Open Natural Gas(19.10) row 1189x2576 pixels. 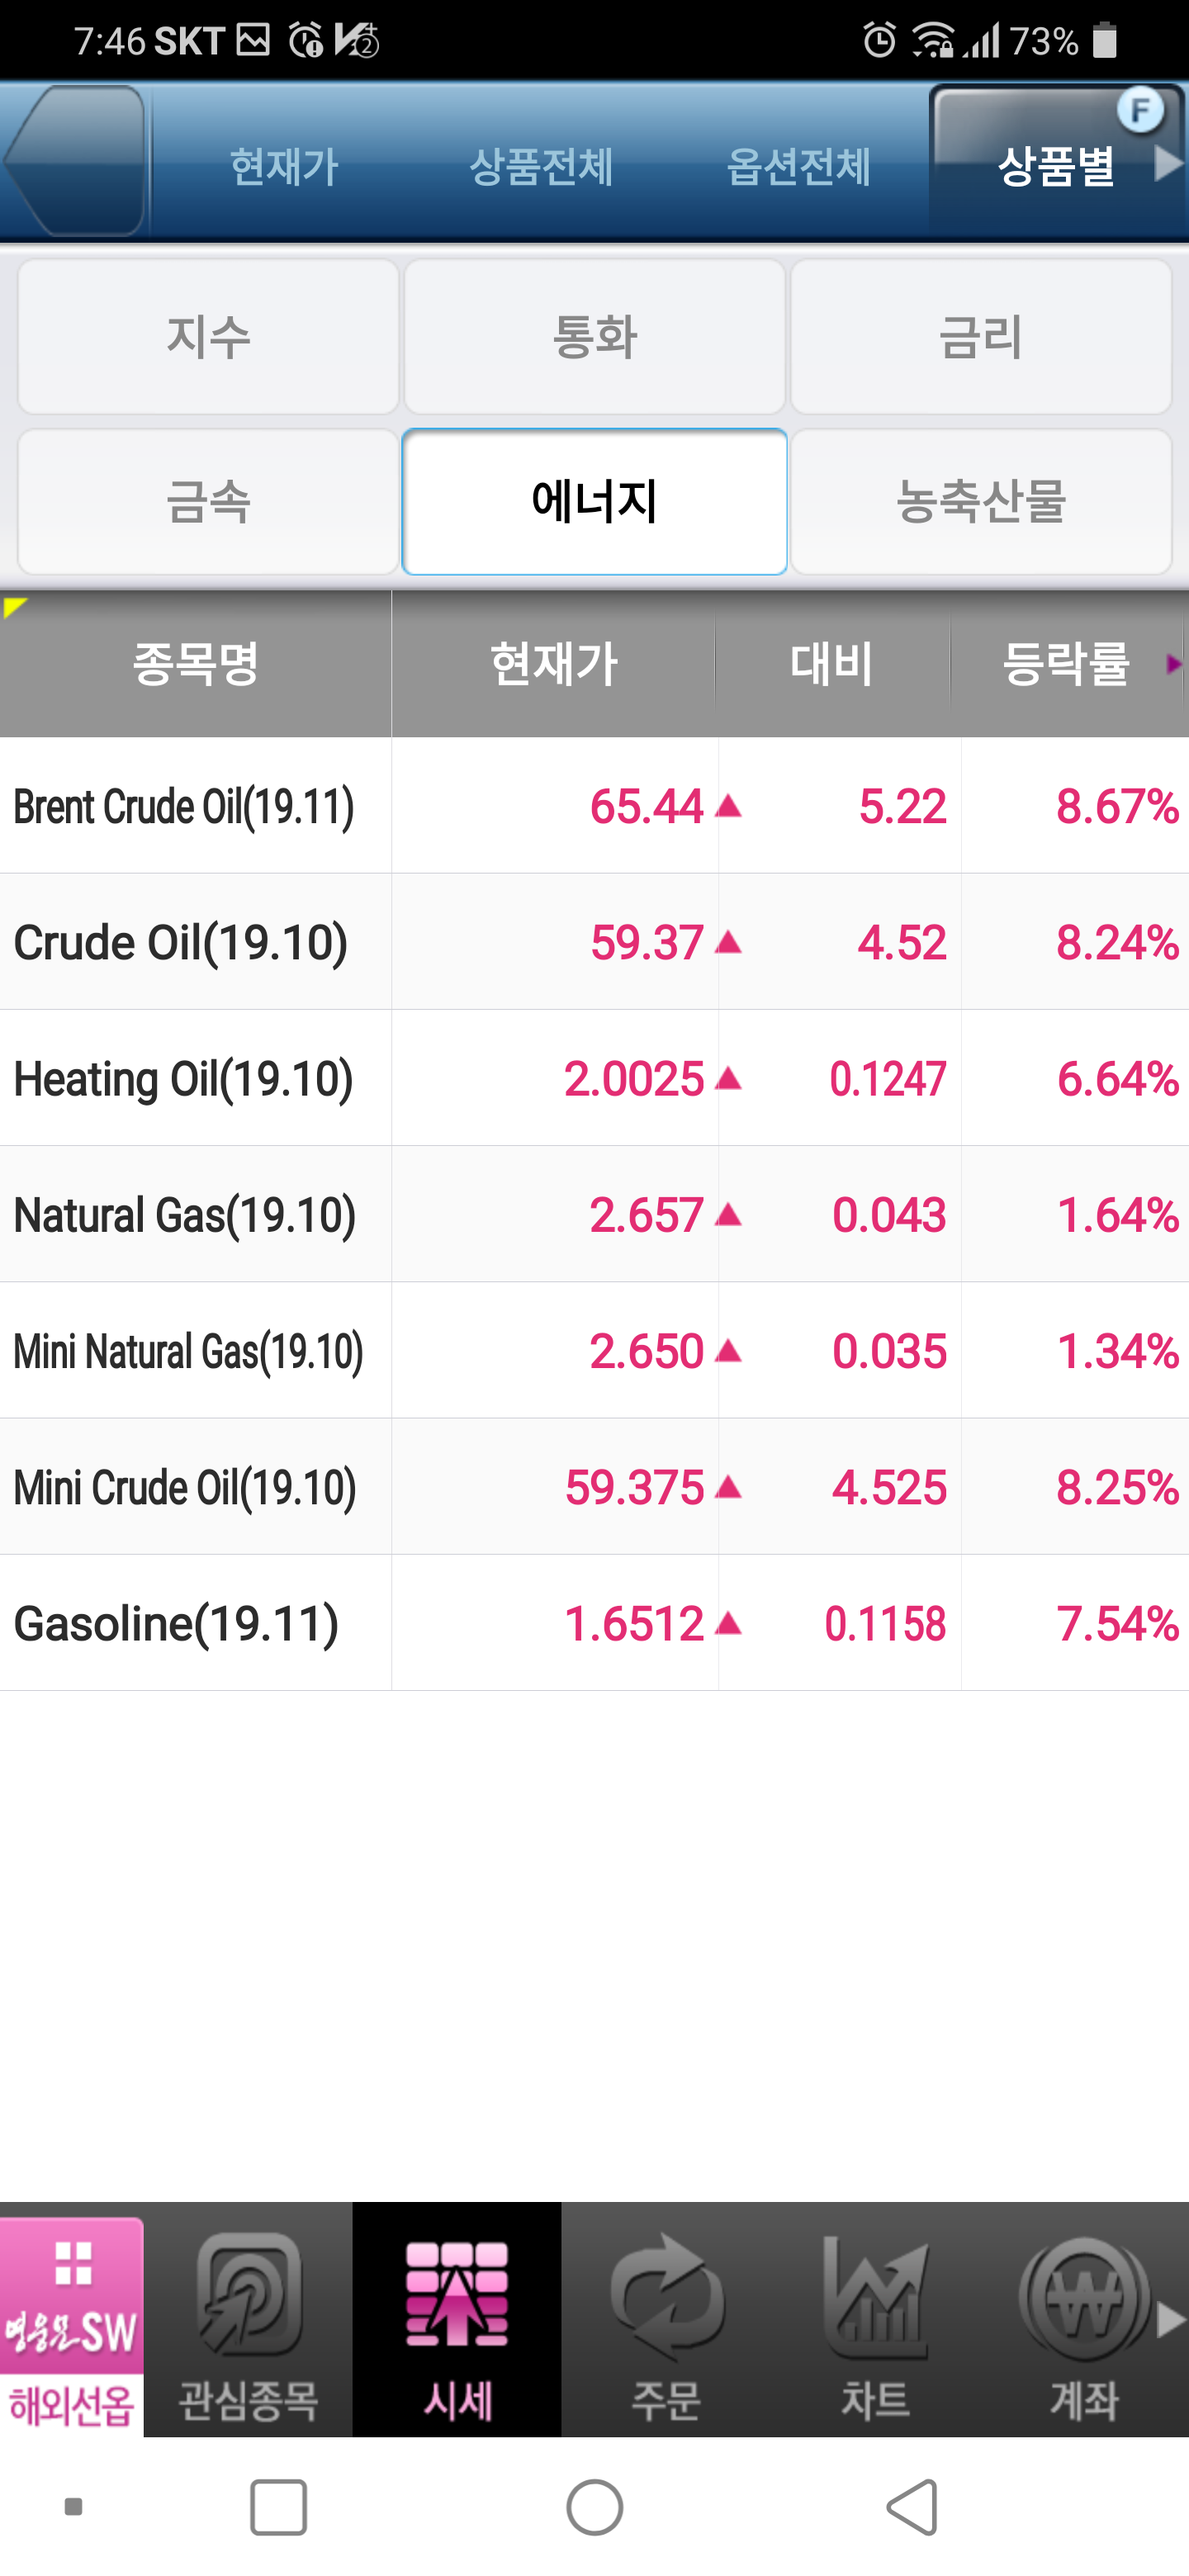click(185, 1215)
